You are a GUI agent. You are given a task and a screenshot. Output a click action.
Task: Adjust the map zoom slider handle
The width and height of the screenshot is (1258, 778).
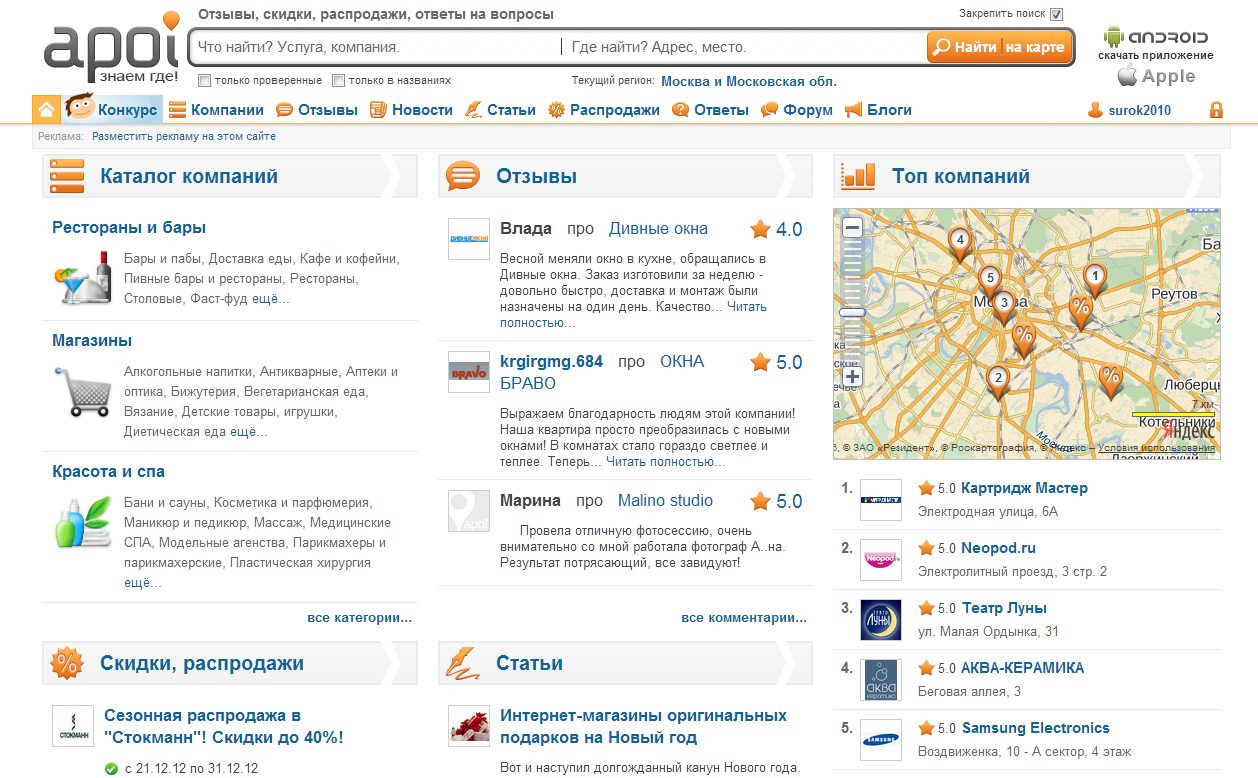(853, 312)
